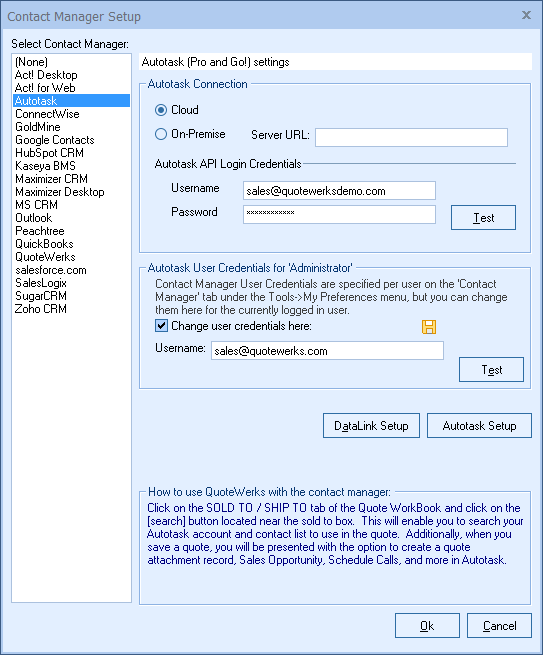Image resolution: width=543 pixels, height=655 pixels.
Task: Pick Peachtree in the list
Action: (x=71, y=231)
